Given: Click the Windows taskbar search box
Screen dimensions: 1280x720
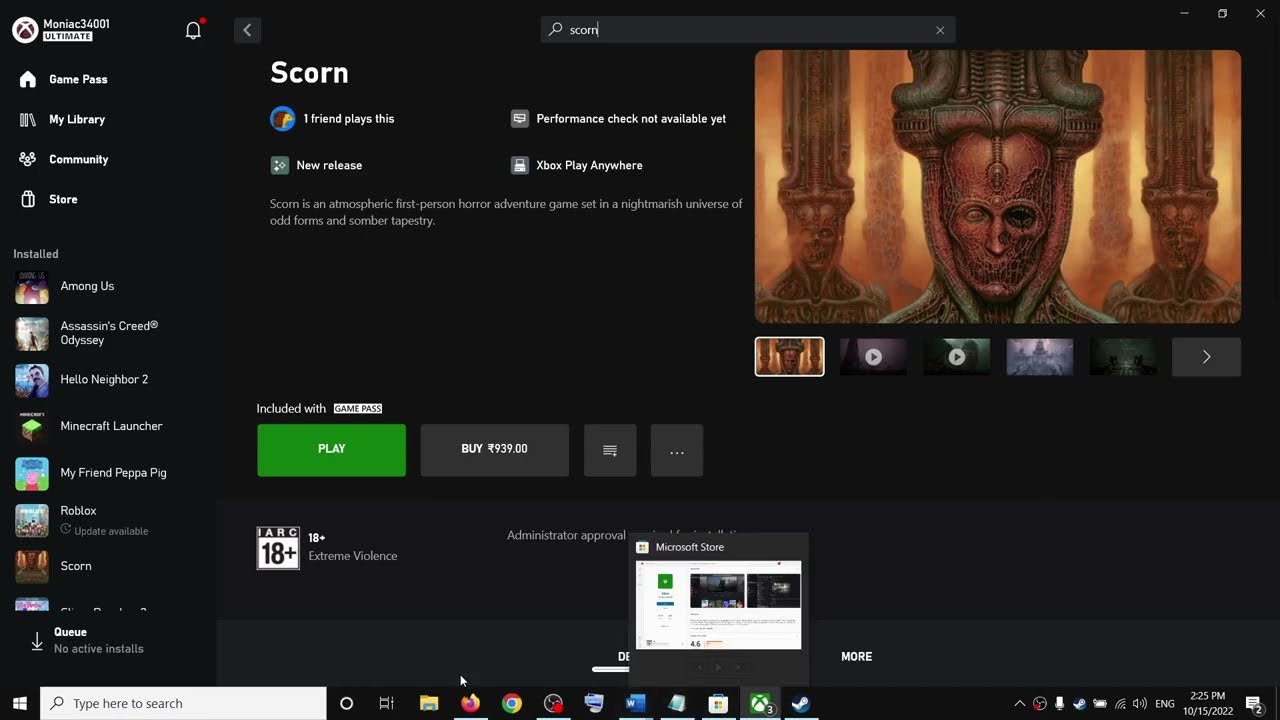Looking at the screenshot, I should pos(184,704).
